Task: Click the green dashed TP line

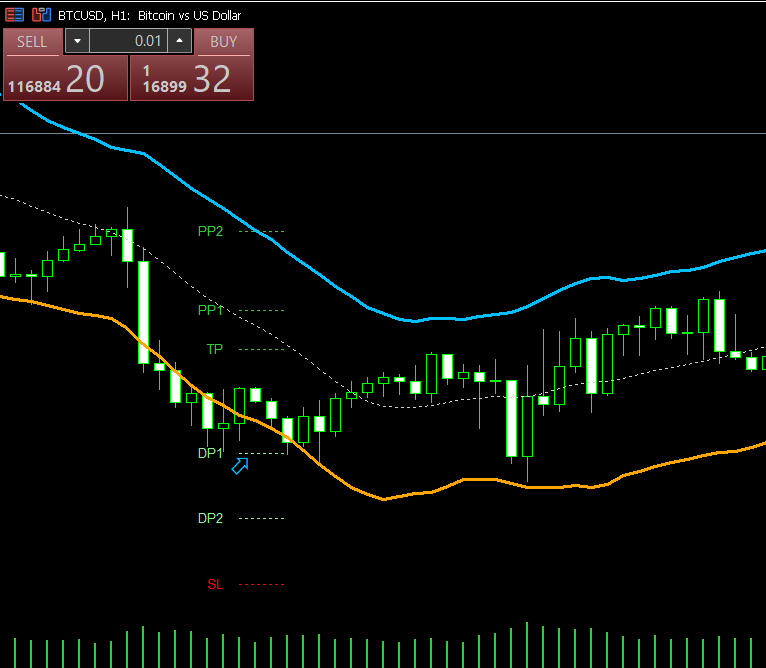Action: coord(262,349)
